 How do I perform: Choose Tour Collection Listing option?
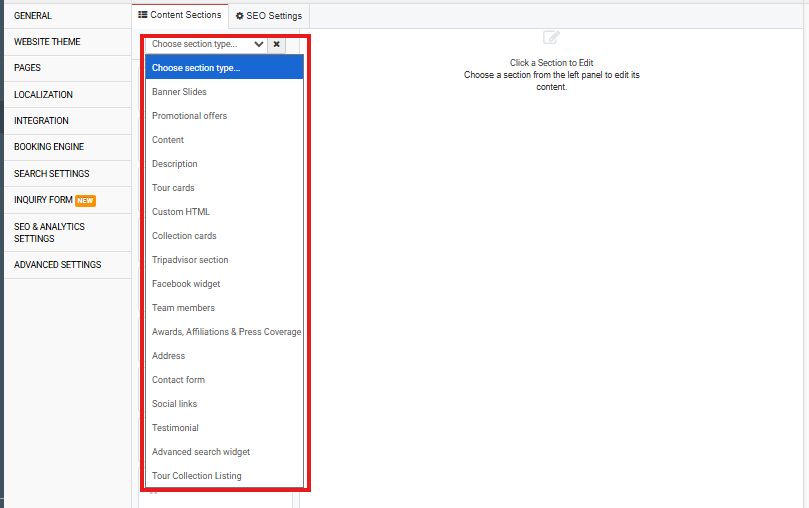197,476
